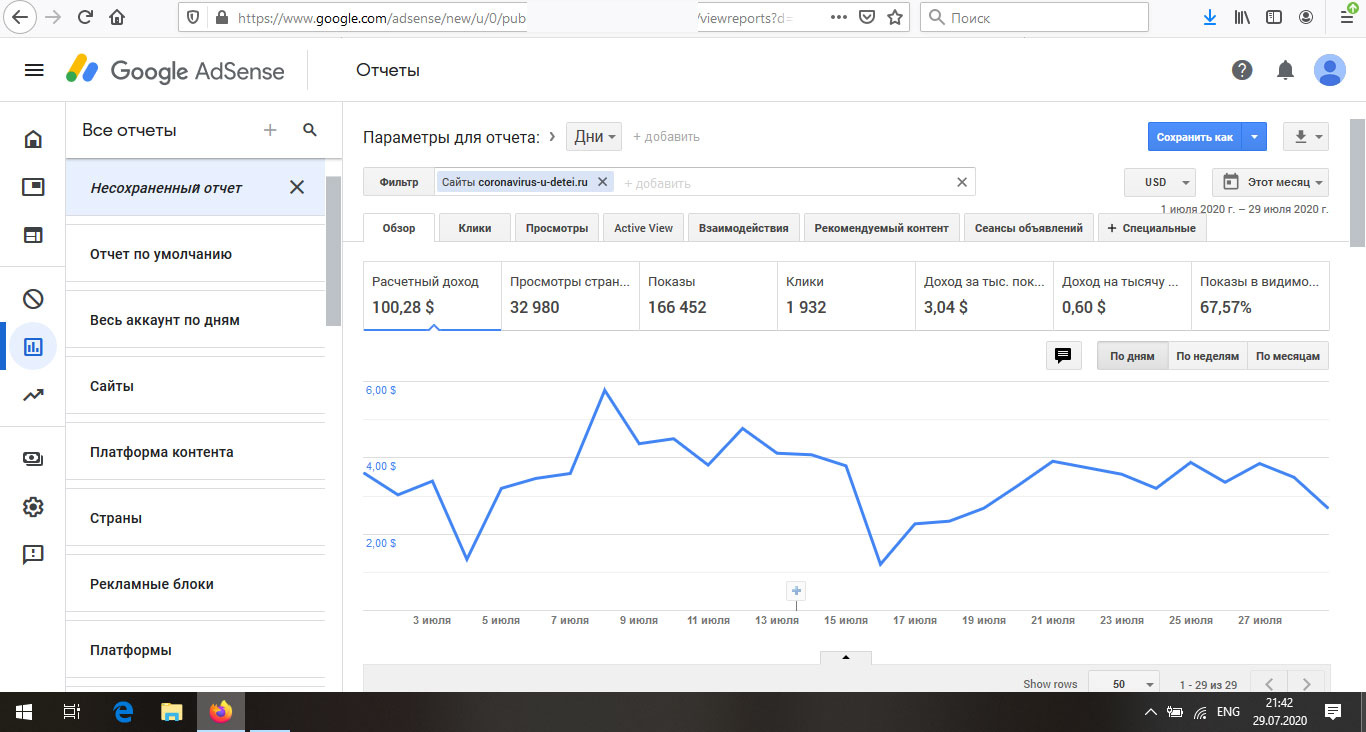Show hidden system tray icons
Image resolution: width=1366 pixels, height=732 pixels.
click(1150, 712)
